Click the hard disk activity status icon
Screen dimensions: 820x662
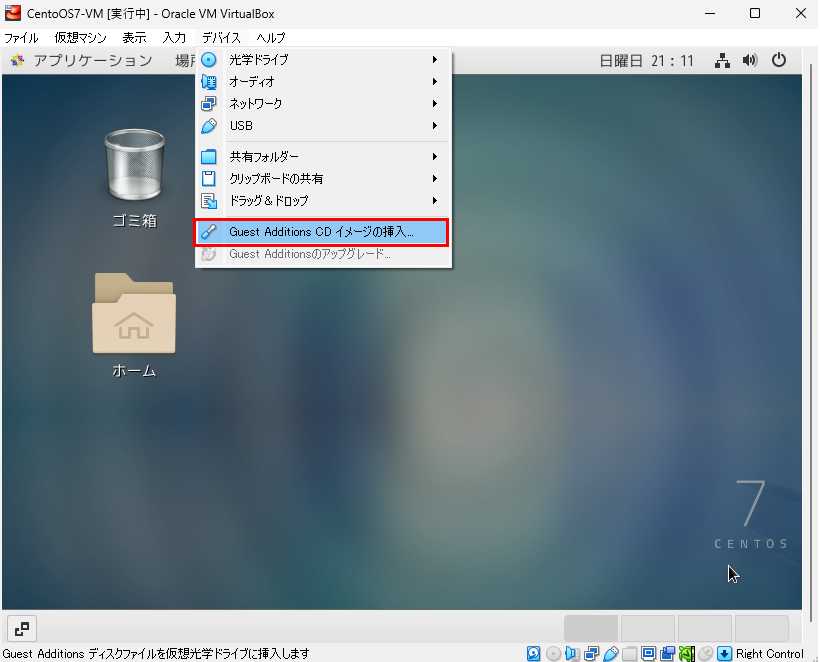(534, 654)
